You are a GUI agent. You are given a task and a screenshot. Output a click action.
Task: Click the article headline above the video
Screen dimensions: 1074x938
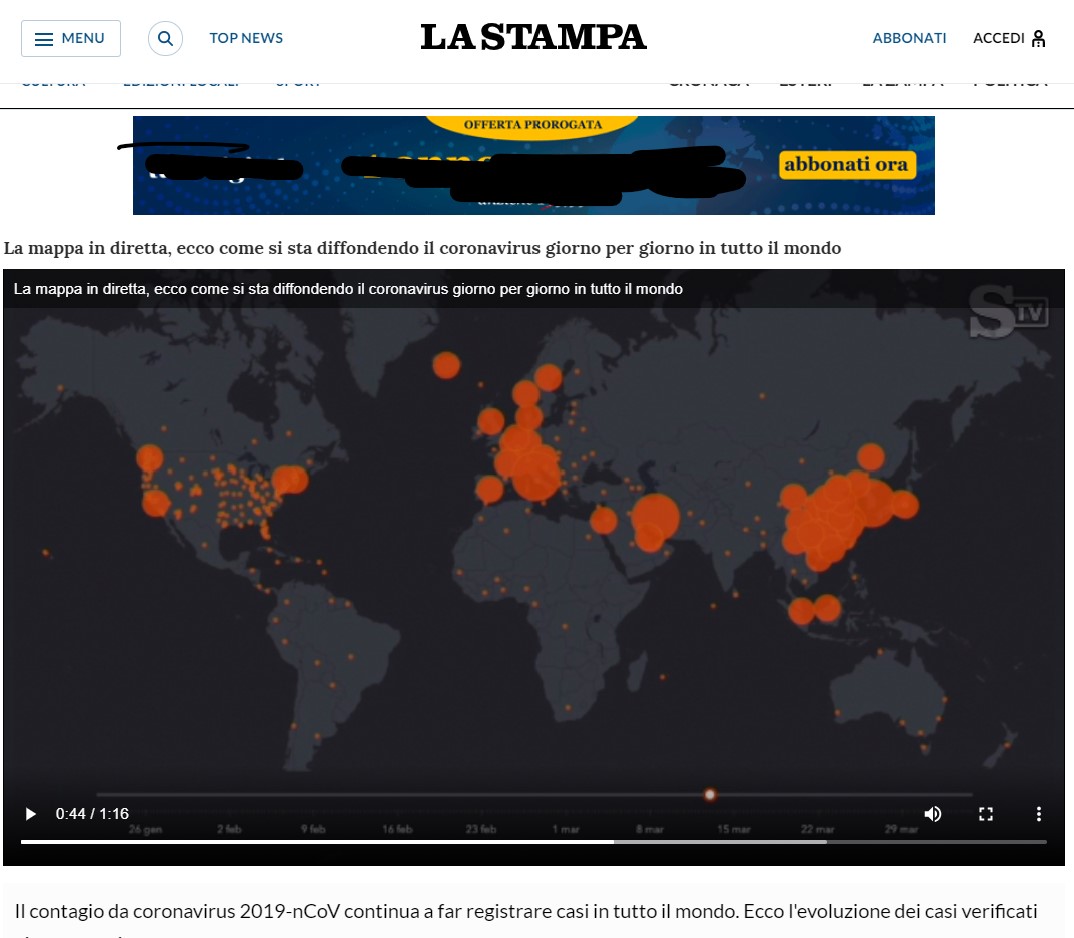(422, 248)
